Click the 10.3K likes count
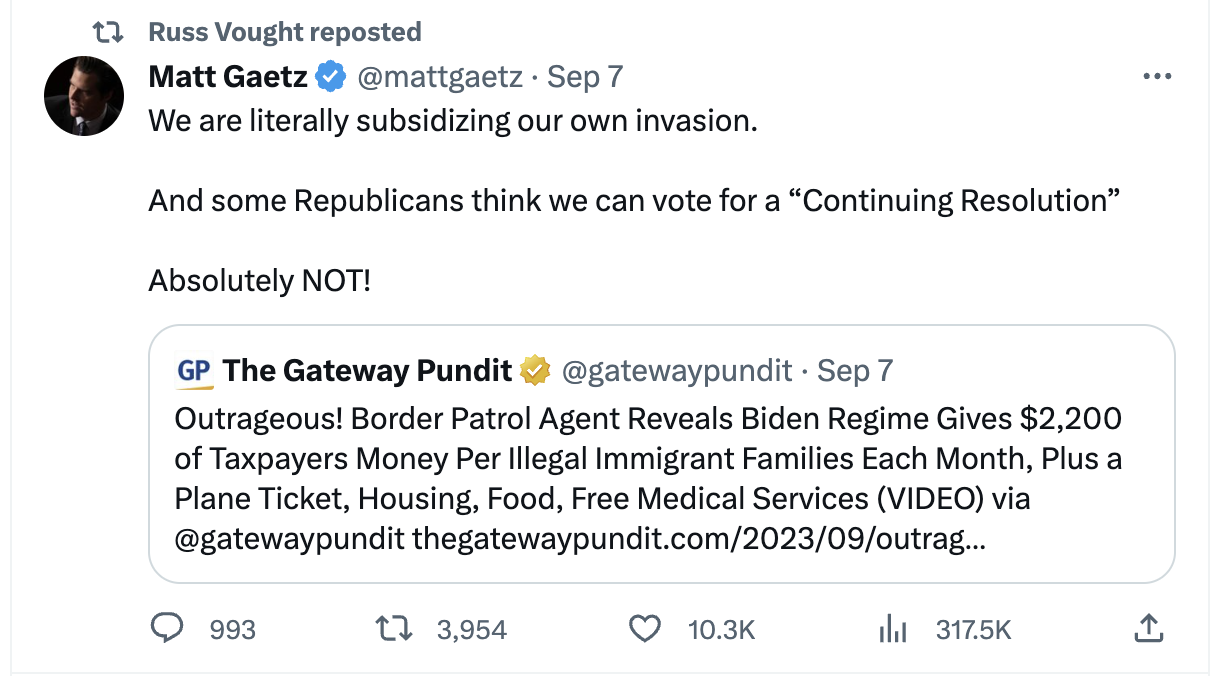Screen dimensions: 1210x676 click(x=721, y=630)
